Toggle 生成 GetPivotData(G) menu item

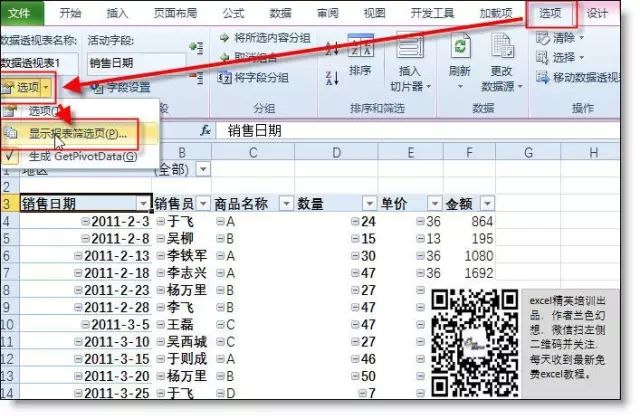(x=82, y=156)
